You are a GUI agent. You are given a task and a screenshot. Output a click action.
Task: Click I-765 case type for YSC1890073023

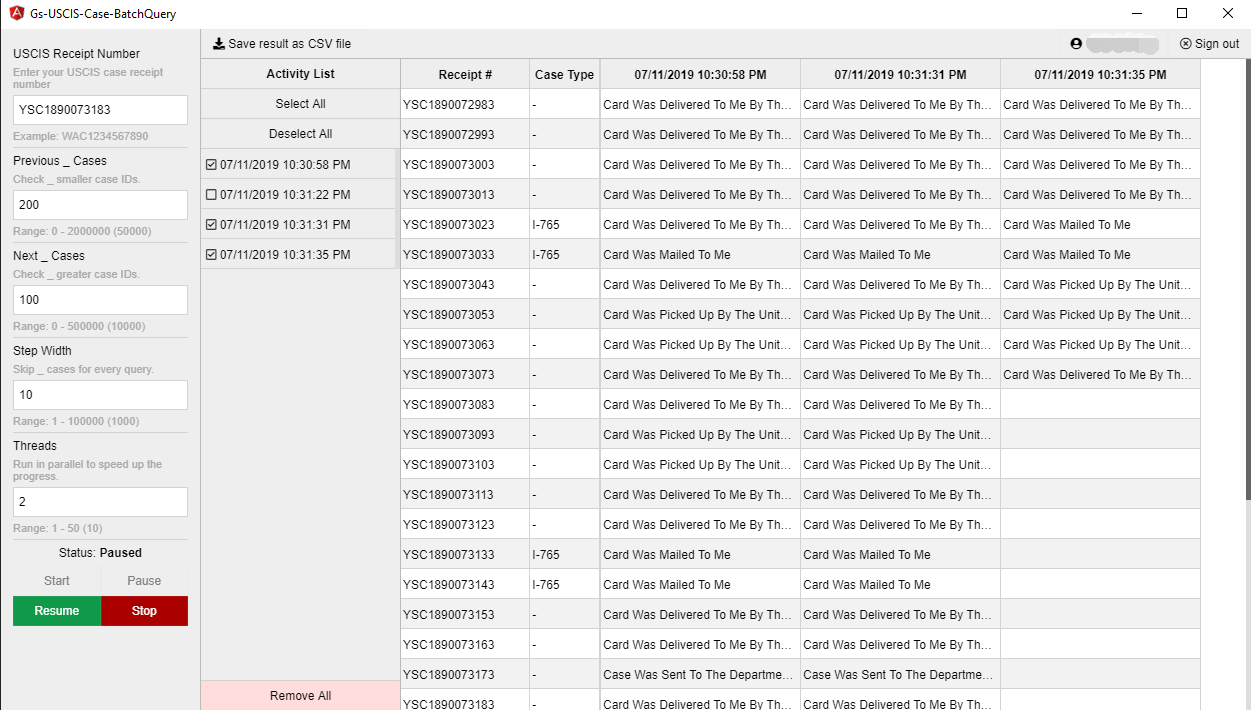(565, 225)
